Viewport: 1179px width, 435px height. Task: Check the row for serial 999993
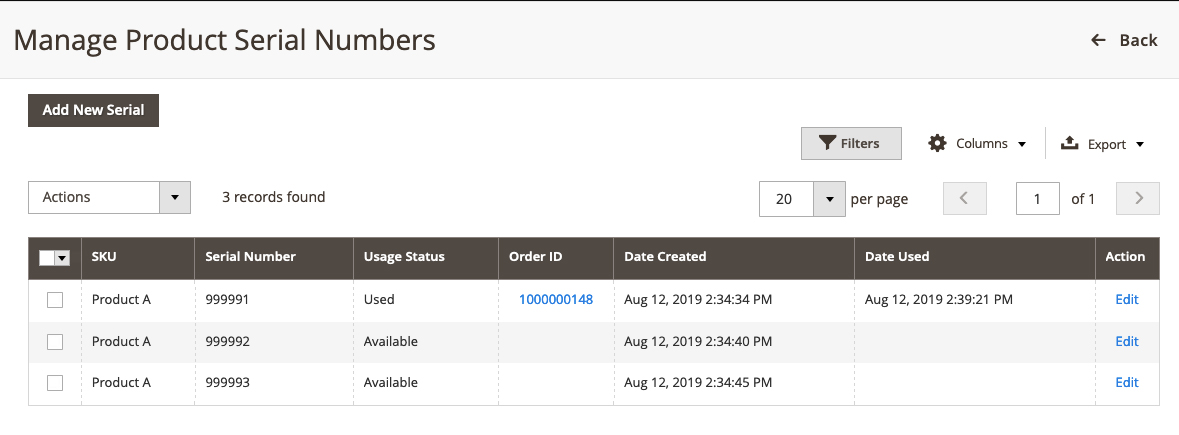[x=55, y=383]
